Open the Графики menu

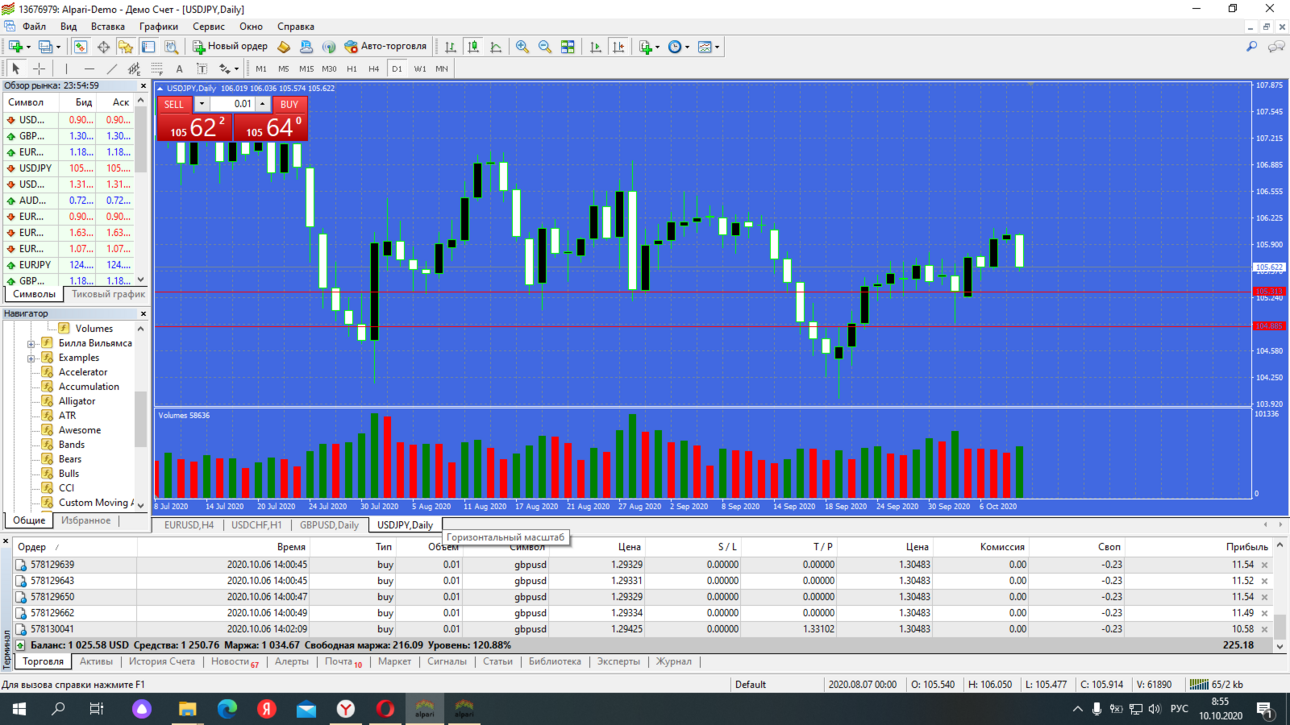(x=158, y=27)
